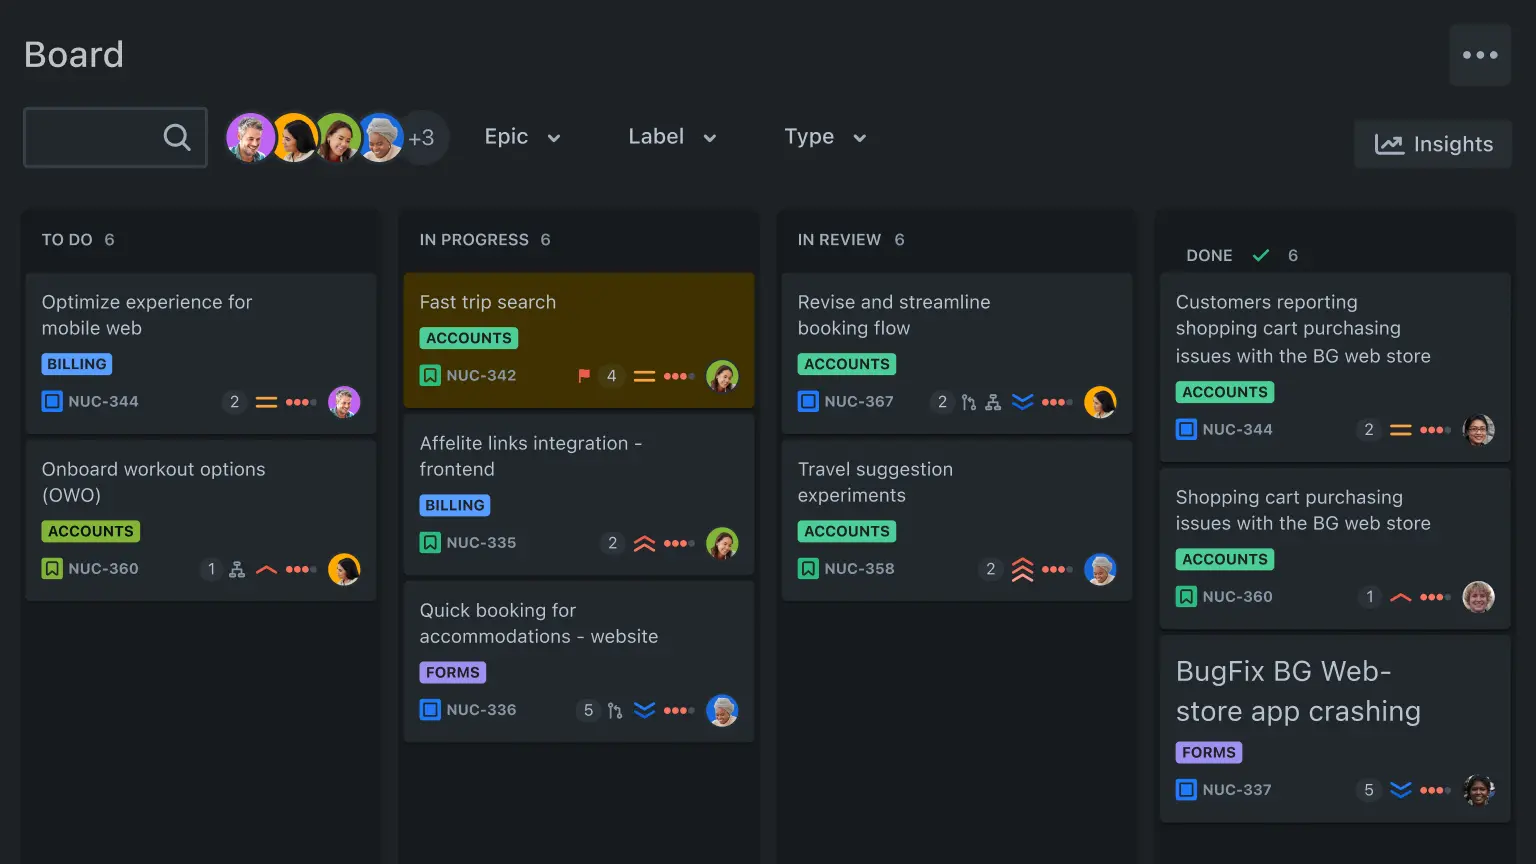Click the pull request icon on NUC-336
The height and width of the screenshot is (864, 1536).
click(615, 710)
